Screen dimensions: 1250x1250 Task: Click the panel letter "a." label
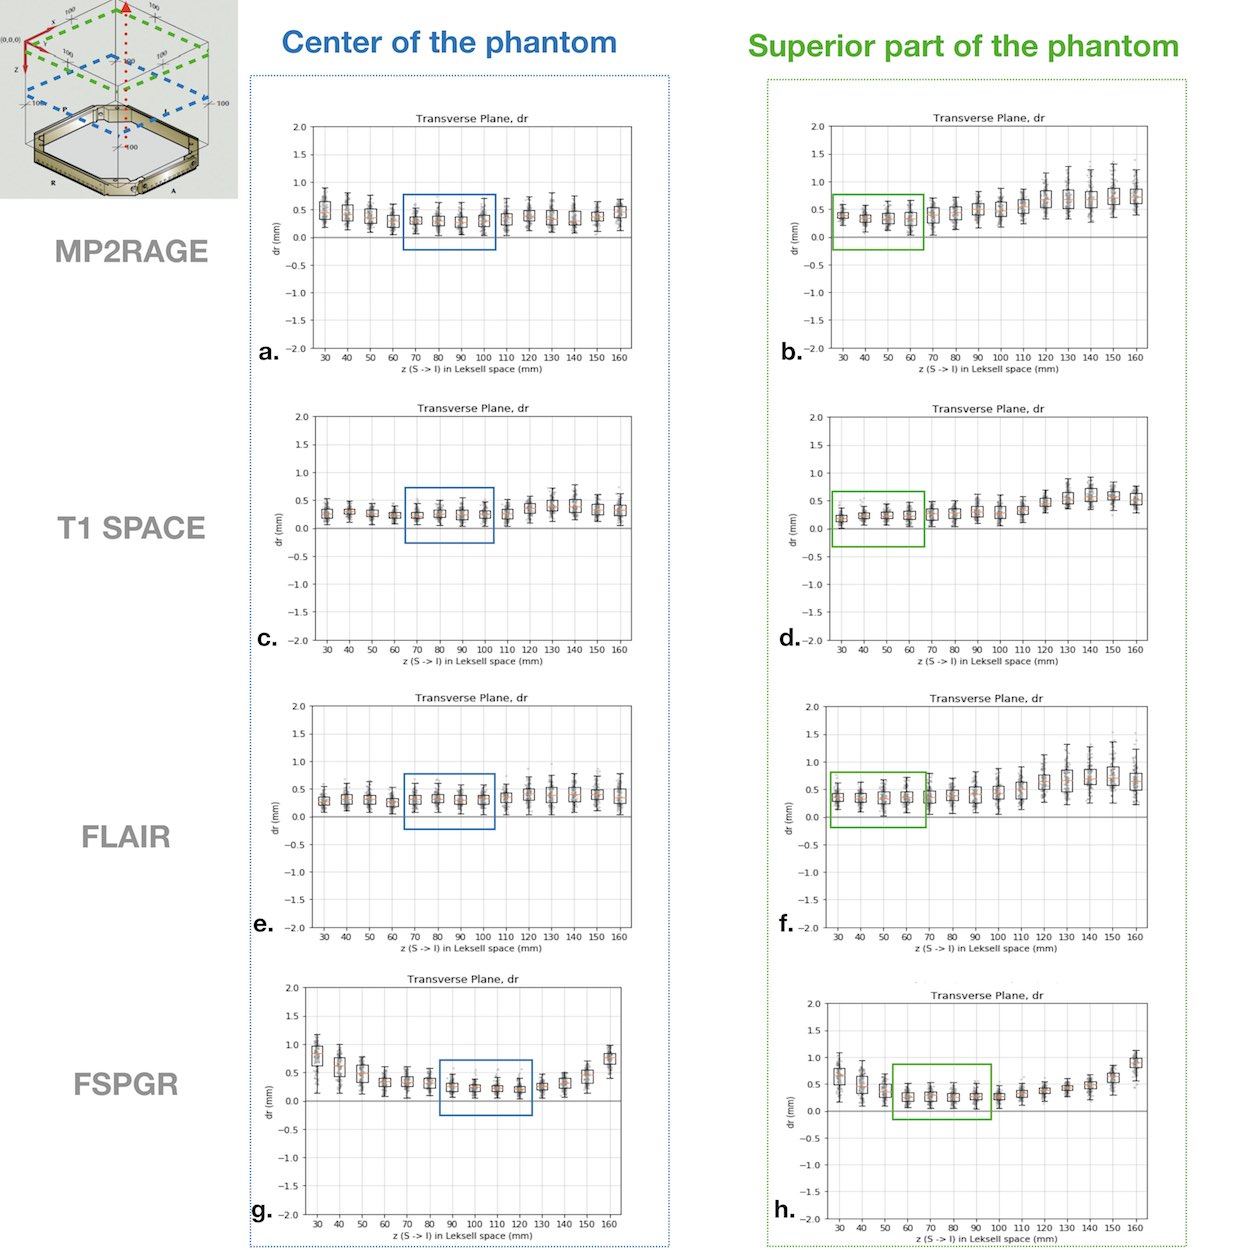(x=268, y=351)
